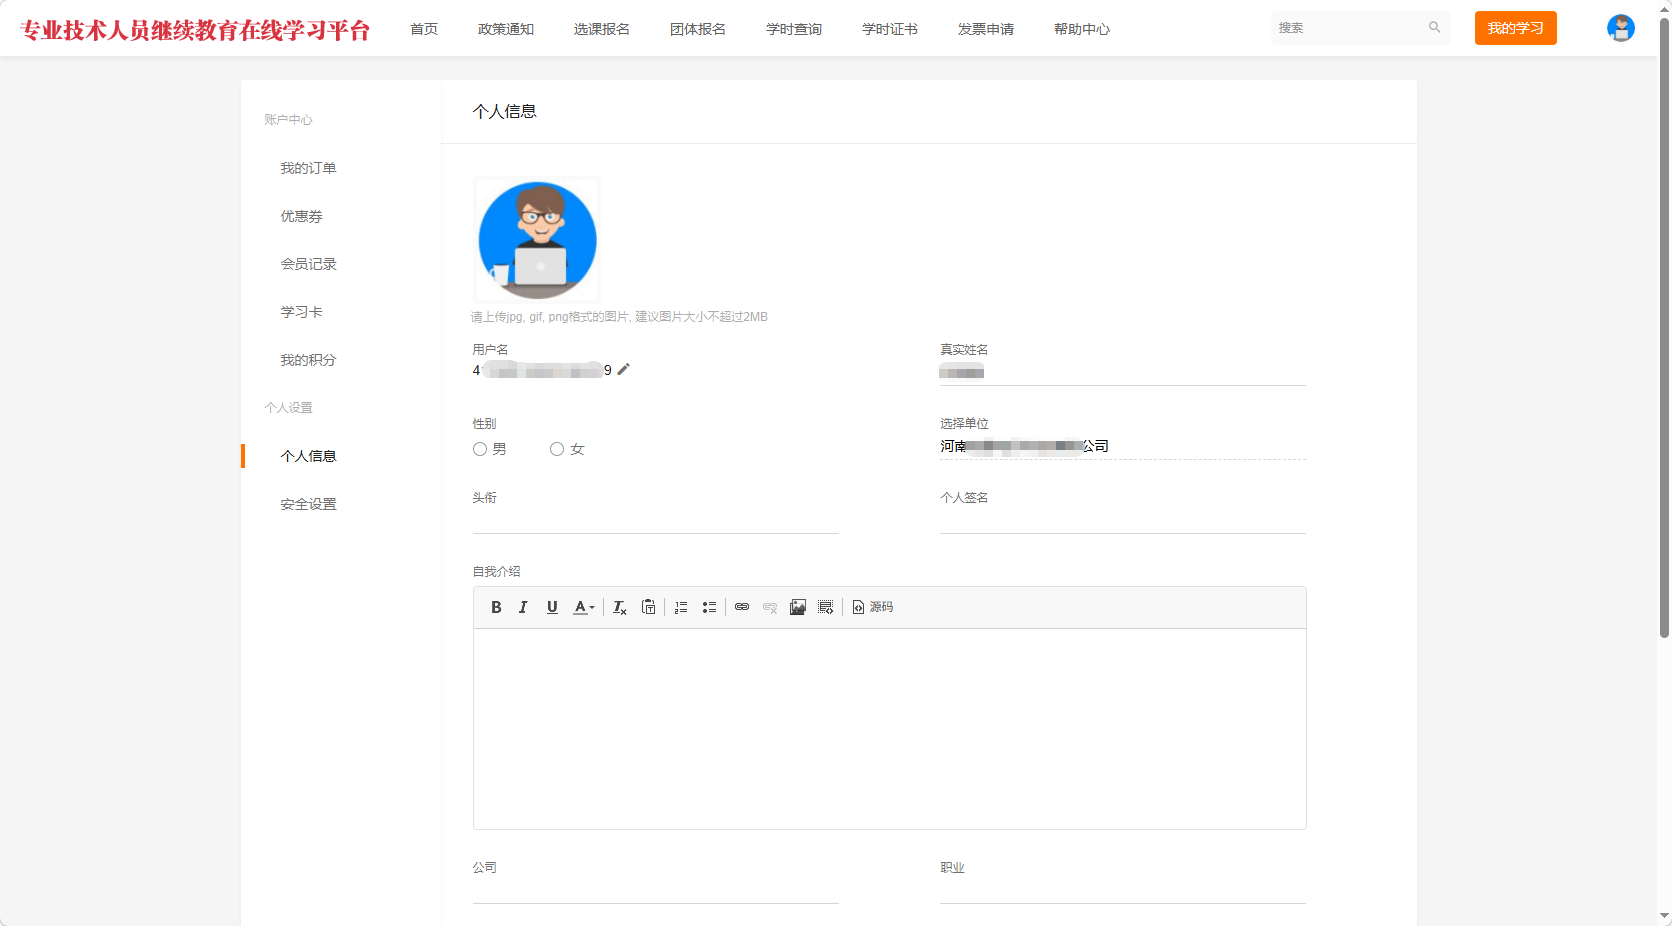Open user avatar menu in header

click(1620, 28)
